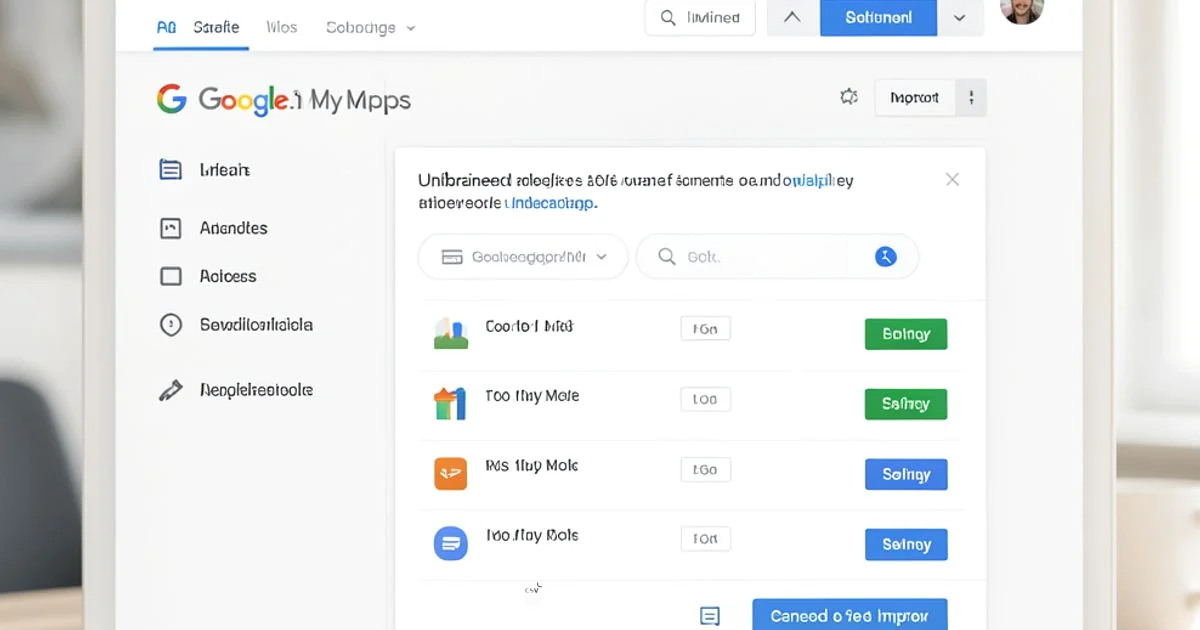Select the pencil edit tool in the sidebar
1200x630 pixels.
(x=169, y=389)
